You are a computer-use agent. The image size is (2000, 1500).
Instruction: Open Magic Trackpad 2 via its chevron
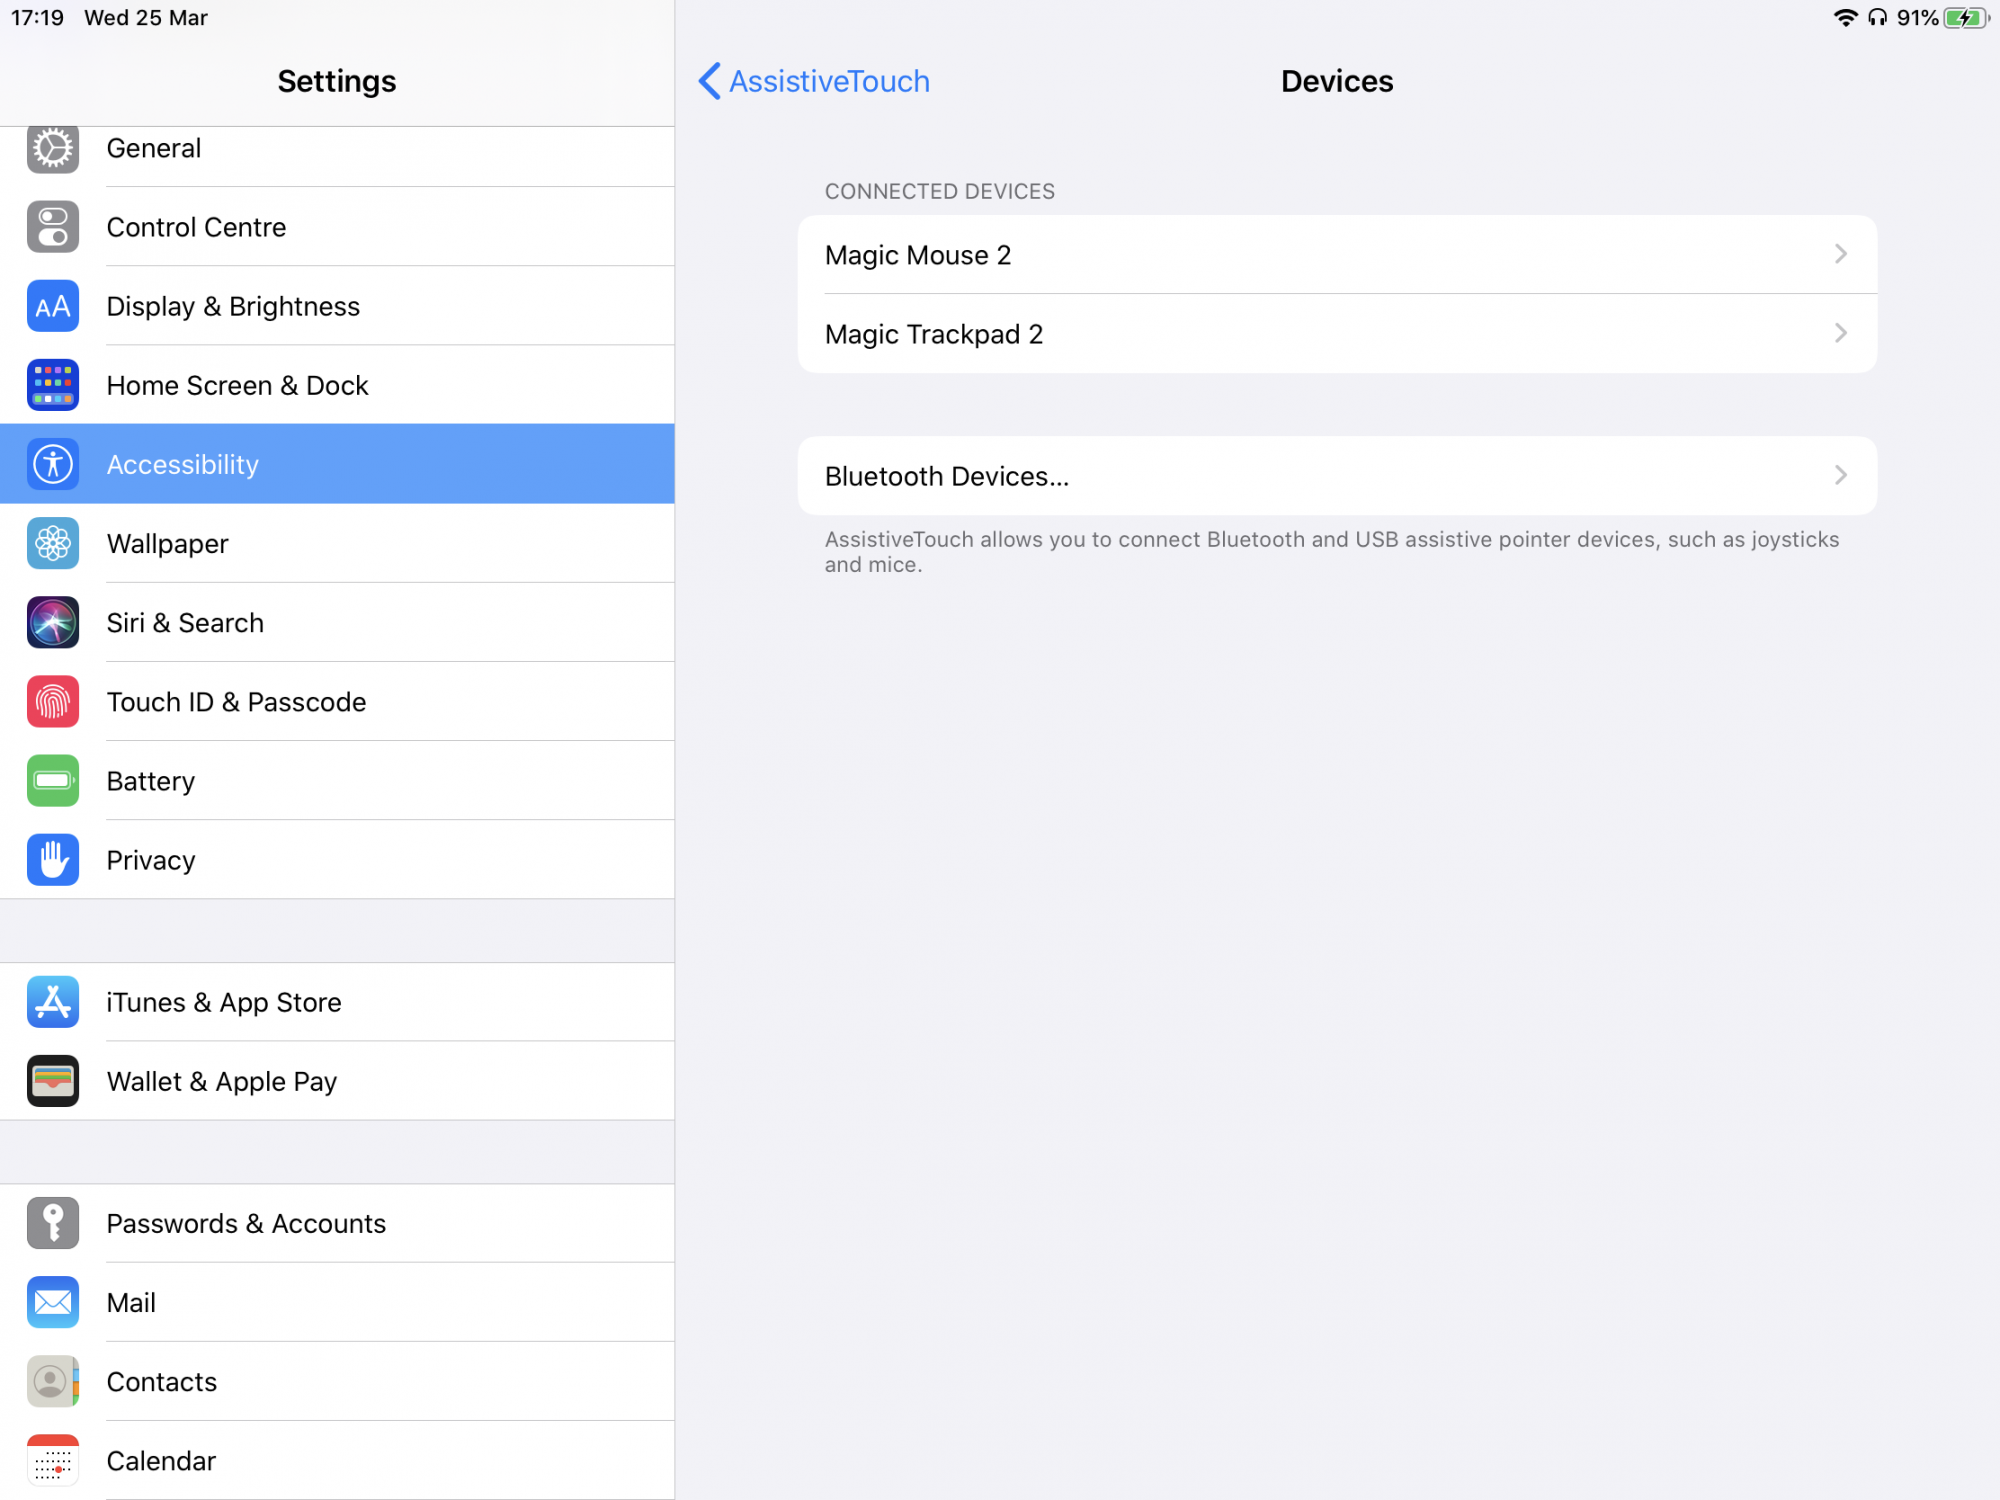point(1840,333)
